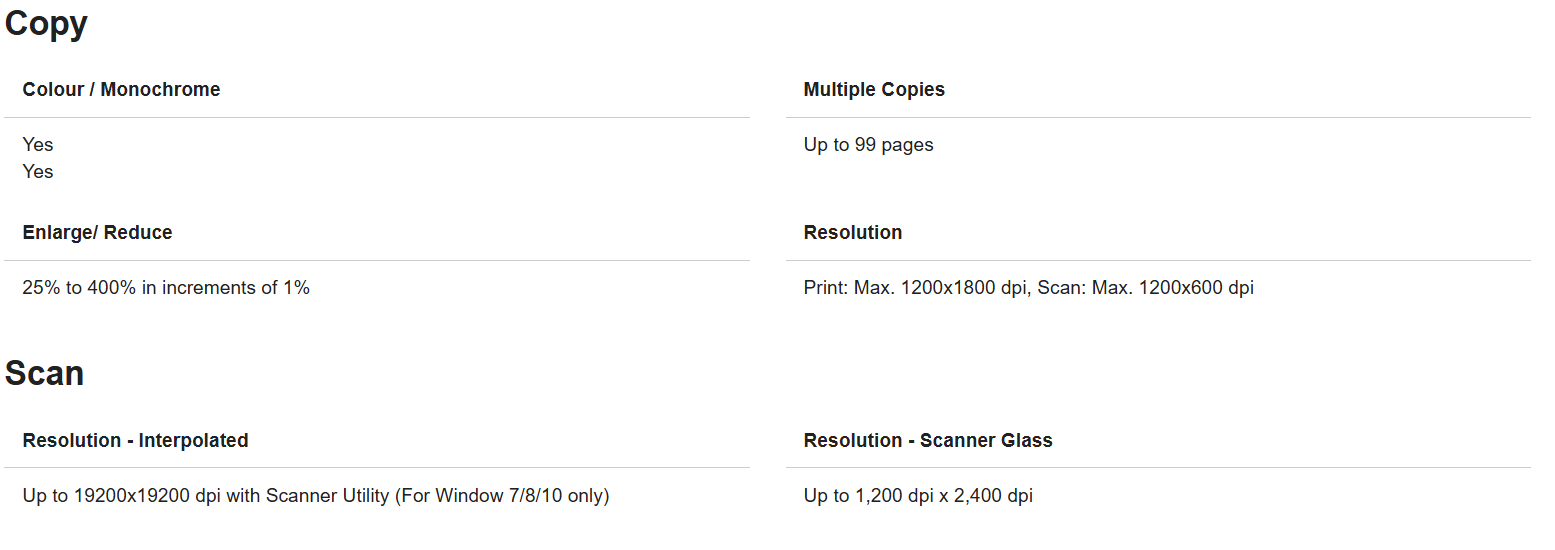Click the first Yes under Colour / Monochrome
1555x550 pixels.
click(x=38, y=145)
